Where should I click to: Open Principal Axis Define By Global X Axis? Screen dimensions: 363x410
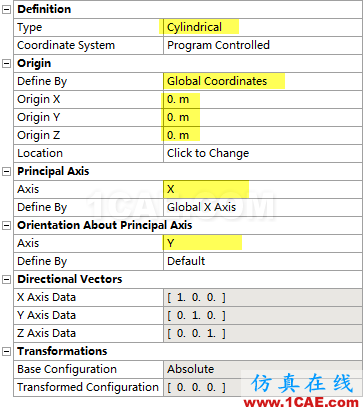click(263, 207)
